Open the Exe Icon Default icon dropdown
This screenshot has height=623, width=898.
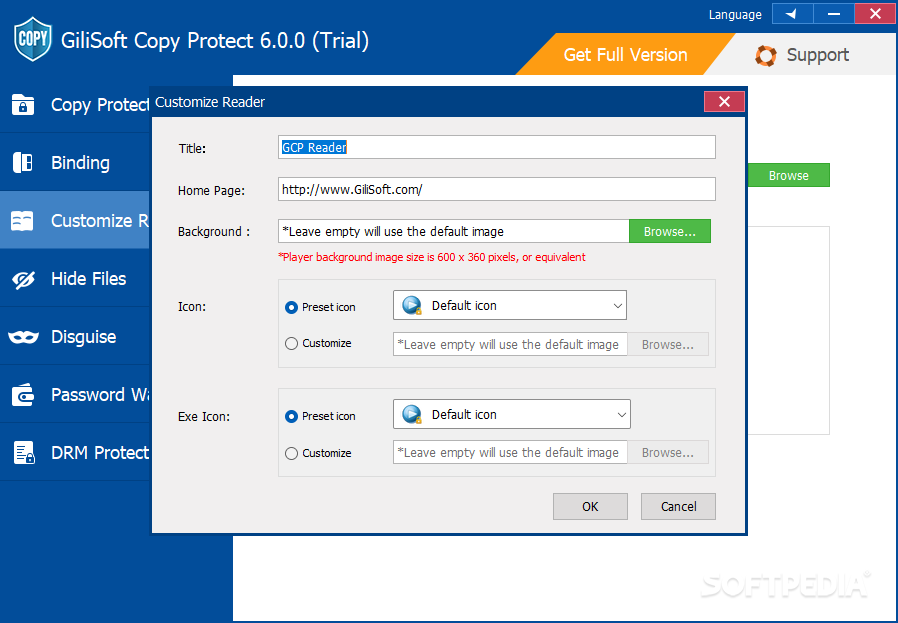pos(511,414)
